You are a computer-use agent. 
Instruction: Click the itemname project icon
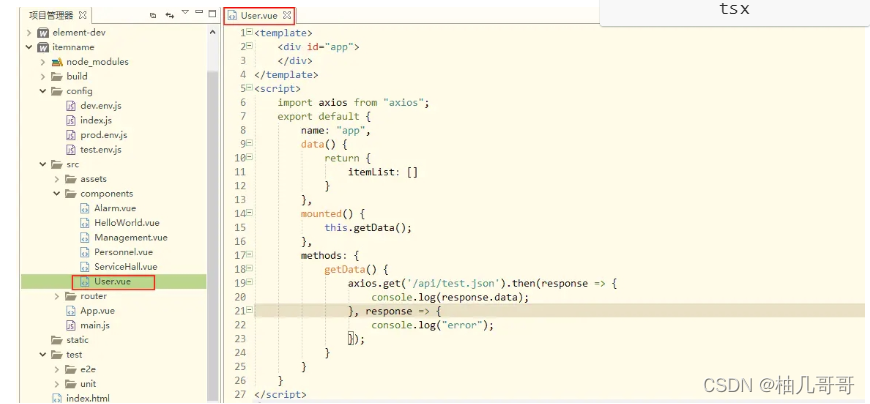(x=43, y=47)
